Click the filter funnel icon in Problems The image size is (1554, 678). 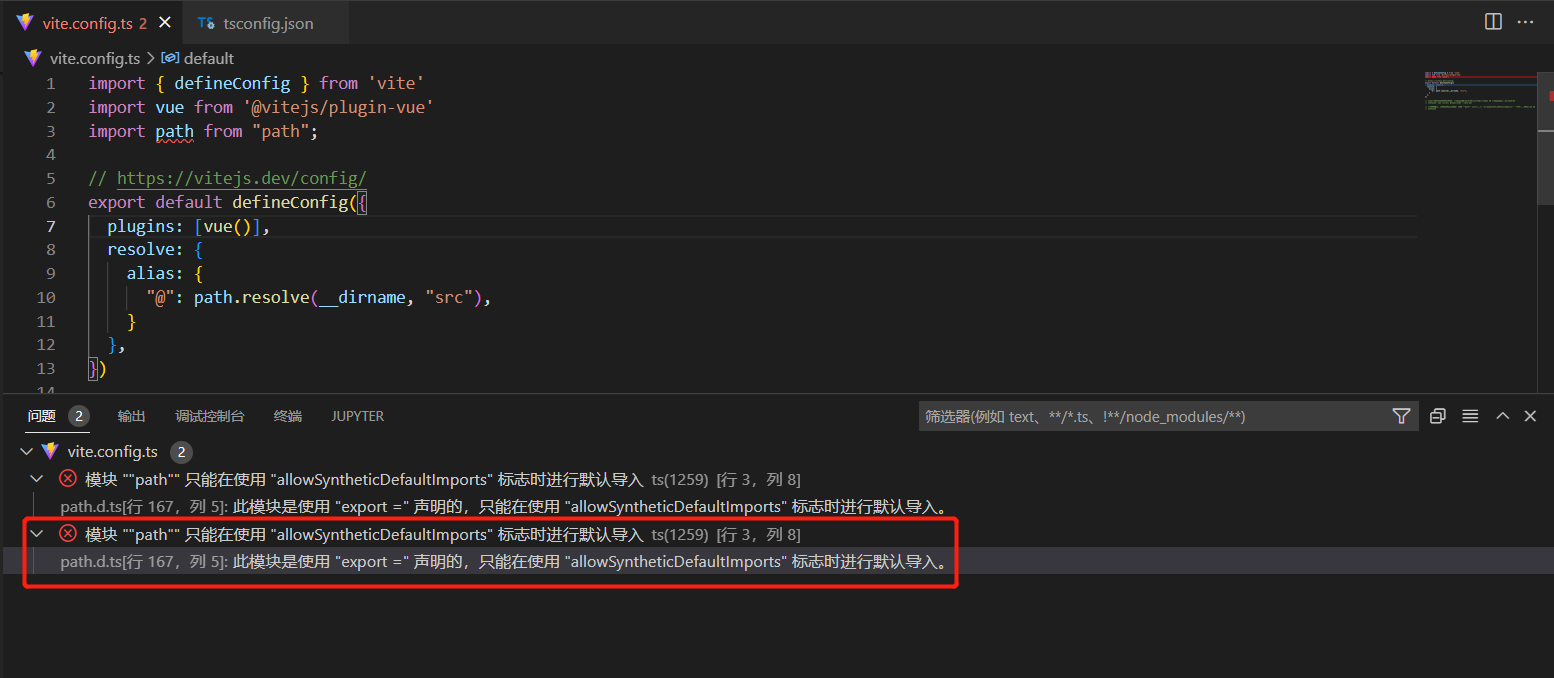[1401, 416]
